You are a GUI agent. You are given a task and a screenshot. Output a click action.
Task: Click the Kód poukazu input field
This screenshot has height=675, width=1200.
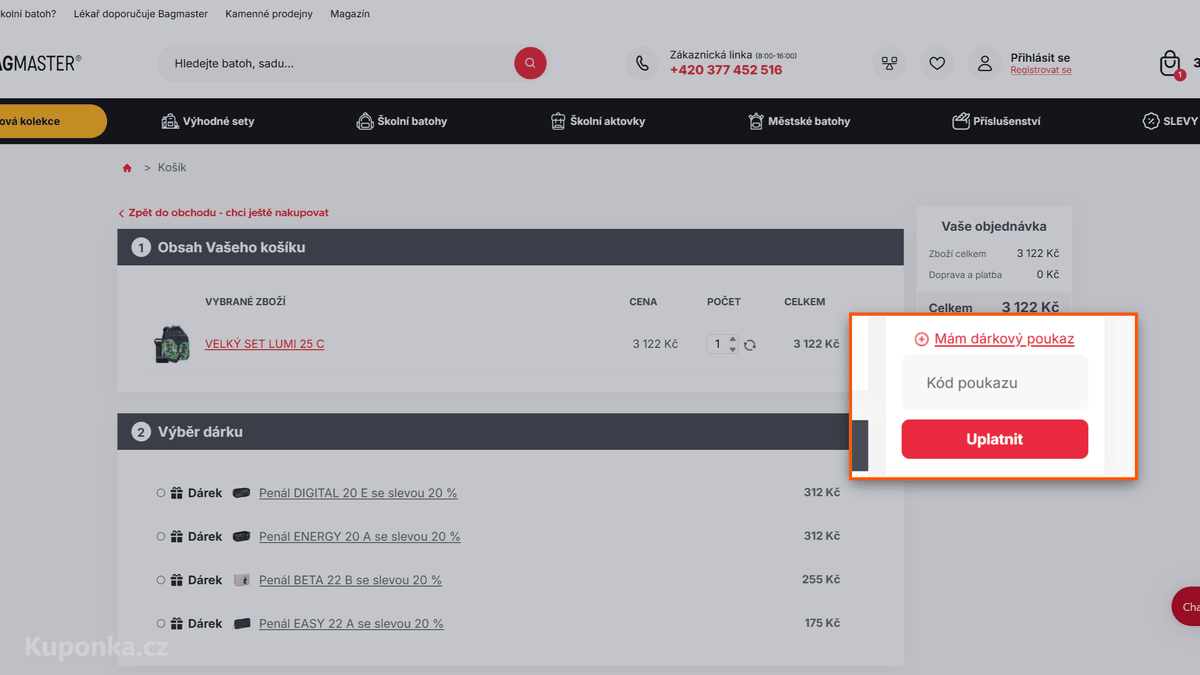(995, 383)
